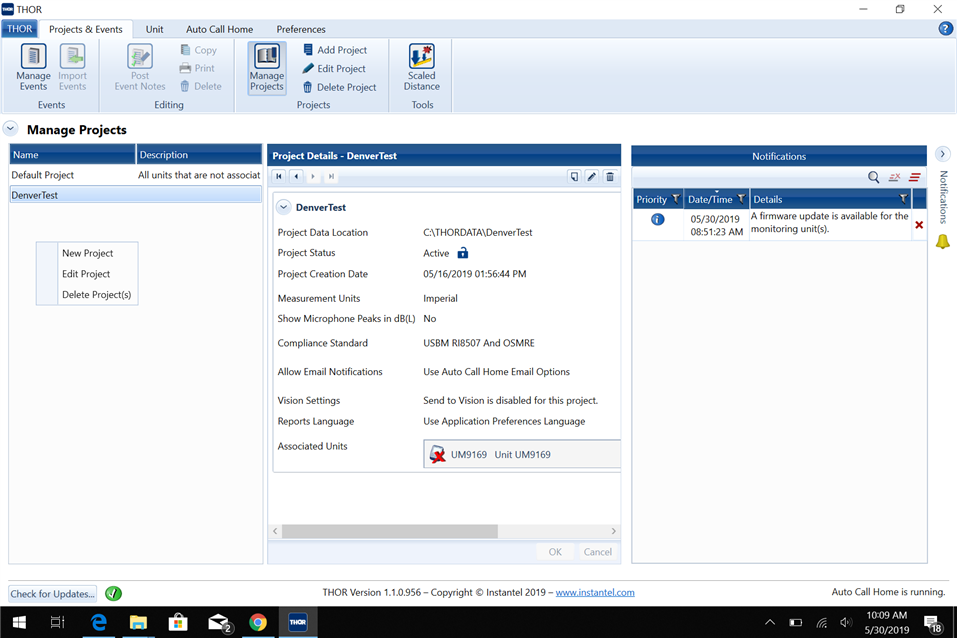Click the Copy command in Editing group

[199, 50]
